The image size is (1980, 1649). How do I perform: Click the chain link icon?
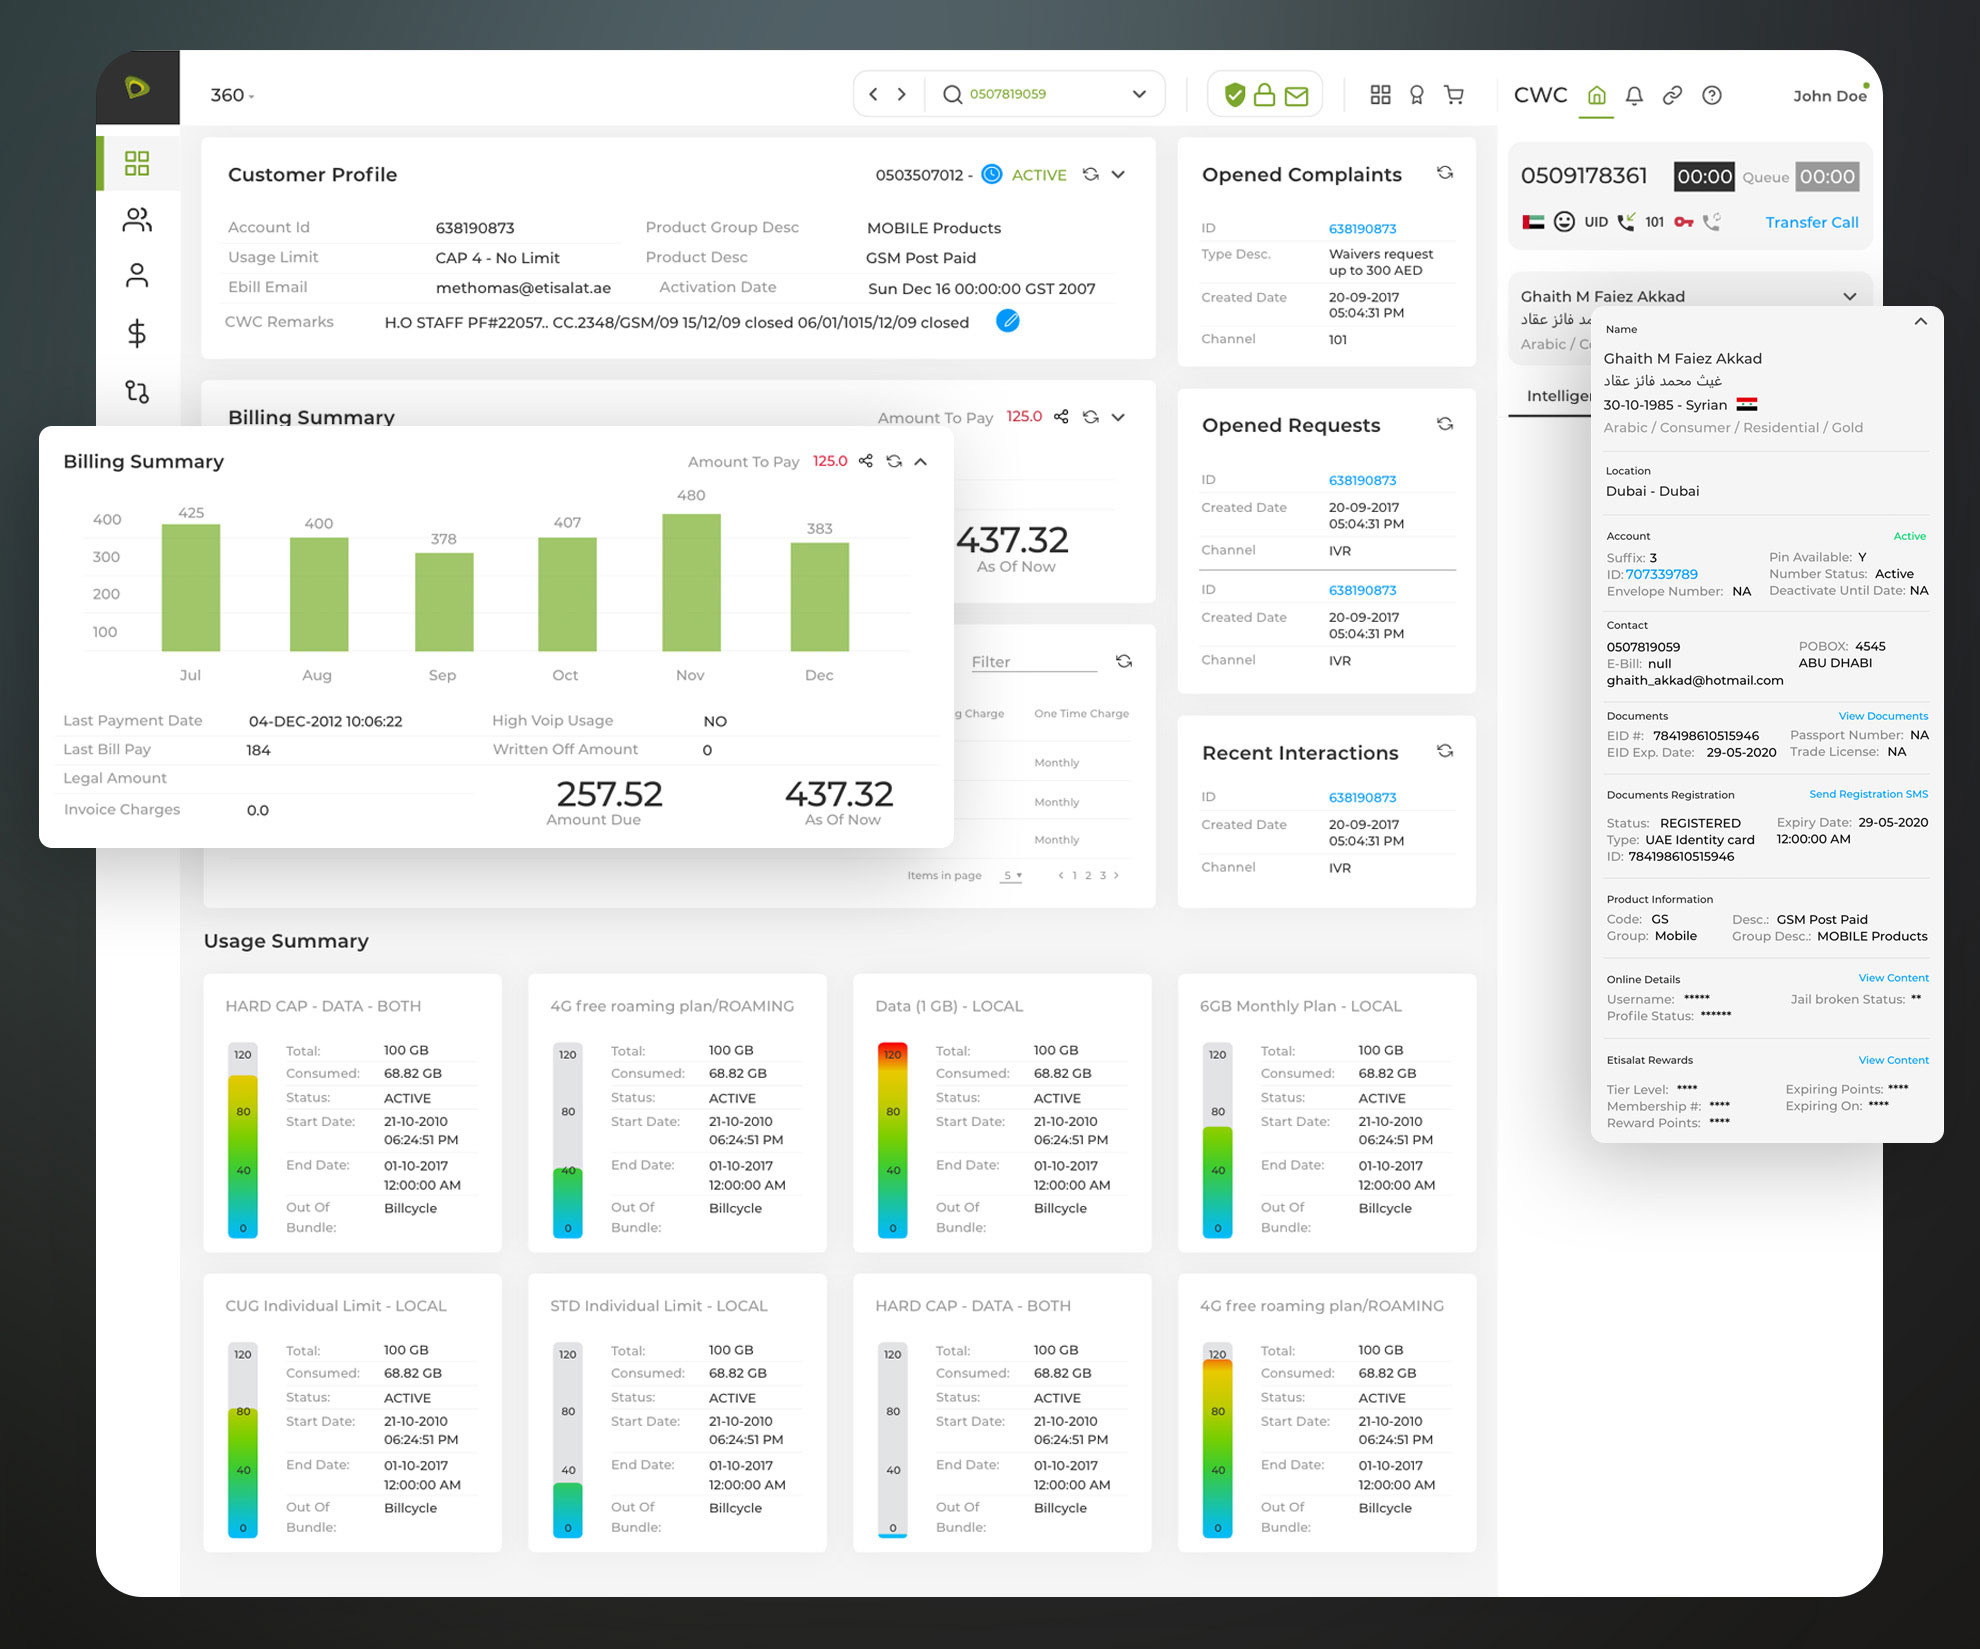tap(1672, 95)
